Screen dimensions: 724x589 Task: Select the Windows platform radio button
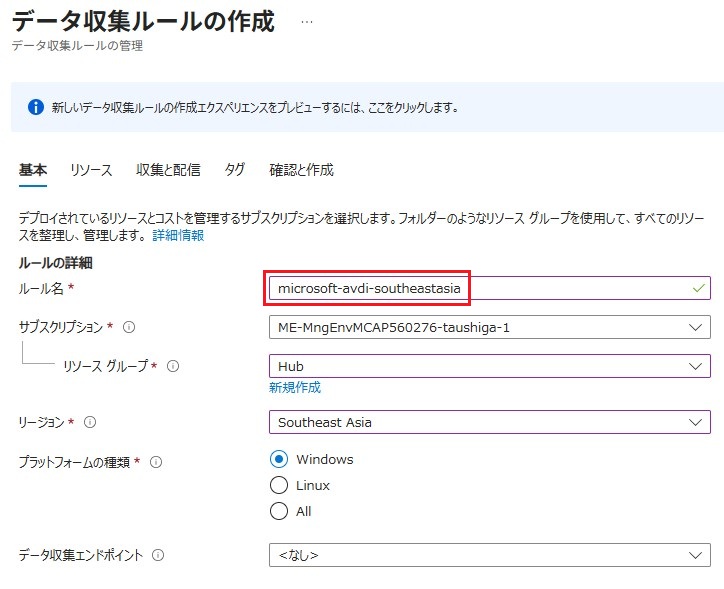(x=279, y=460)
